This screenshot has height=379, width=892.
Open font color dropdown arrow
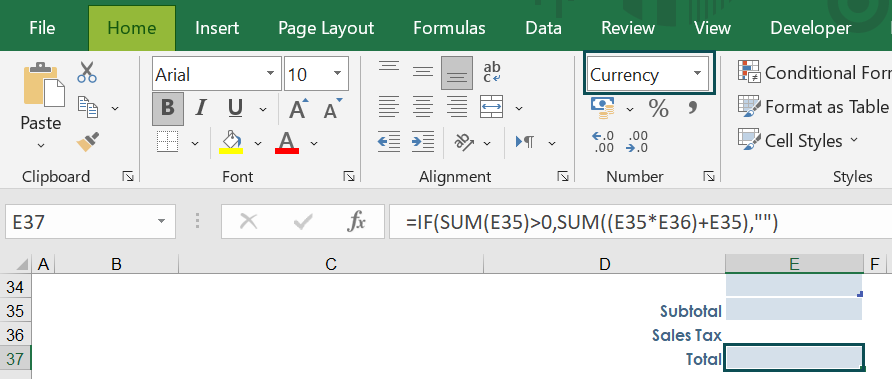point(313,143)
